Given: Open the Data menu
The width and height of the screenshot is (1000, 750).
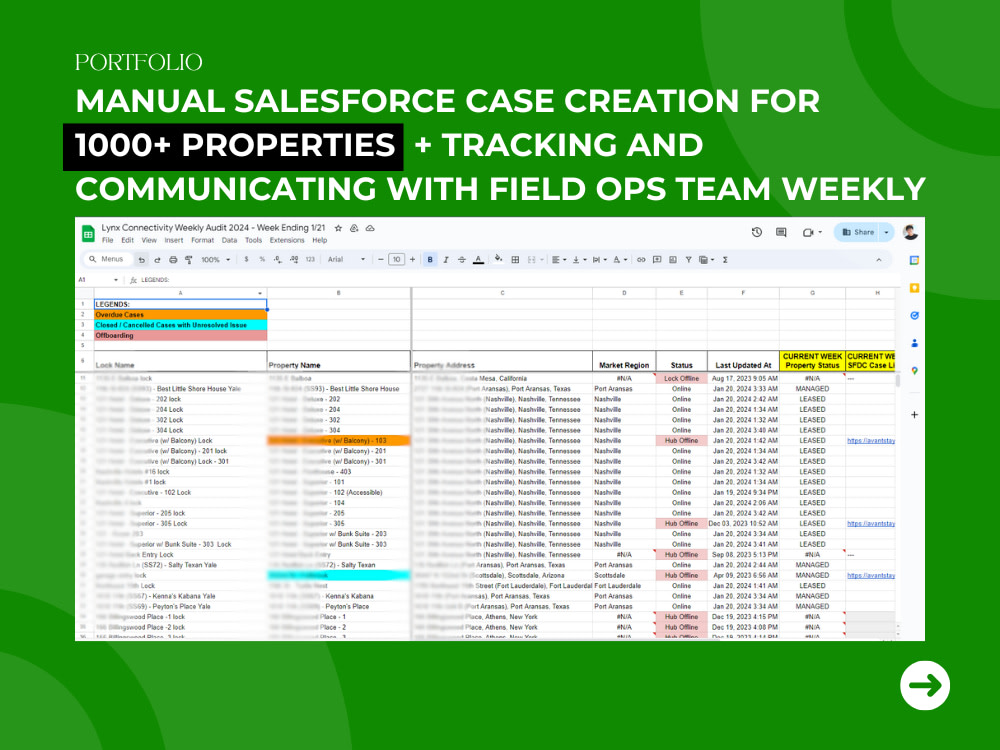Looking at the screenshot, I should 229,240.
